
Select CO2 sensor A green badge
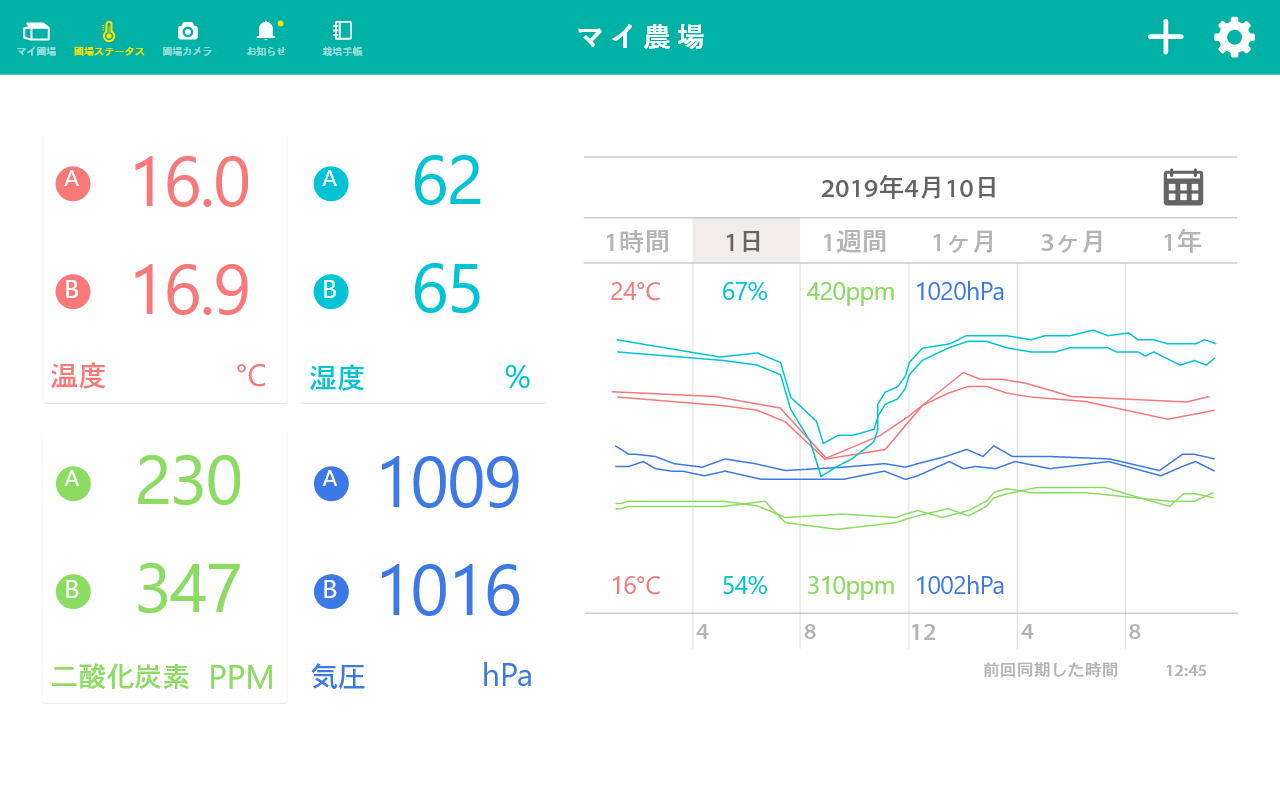point(73,483)
